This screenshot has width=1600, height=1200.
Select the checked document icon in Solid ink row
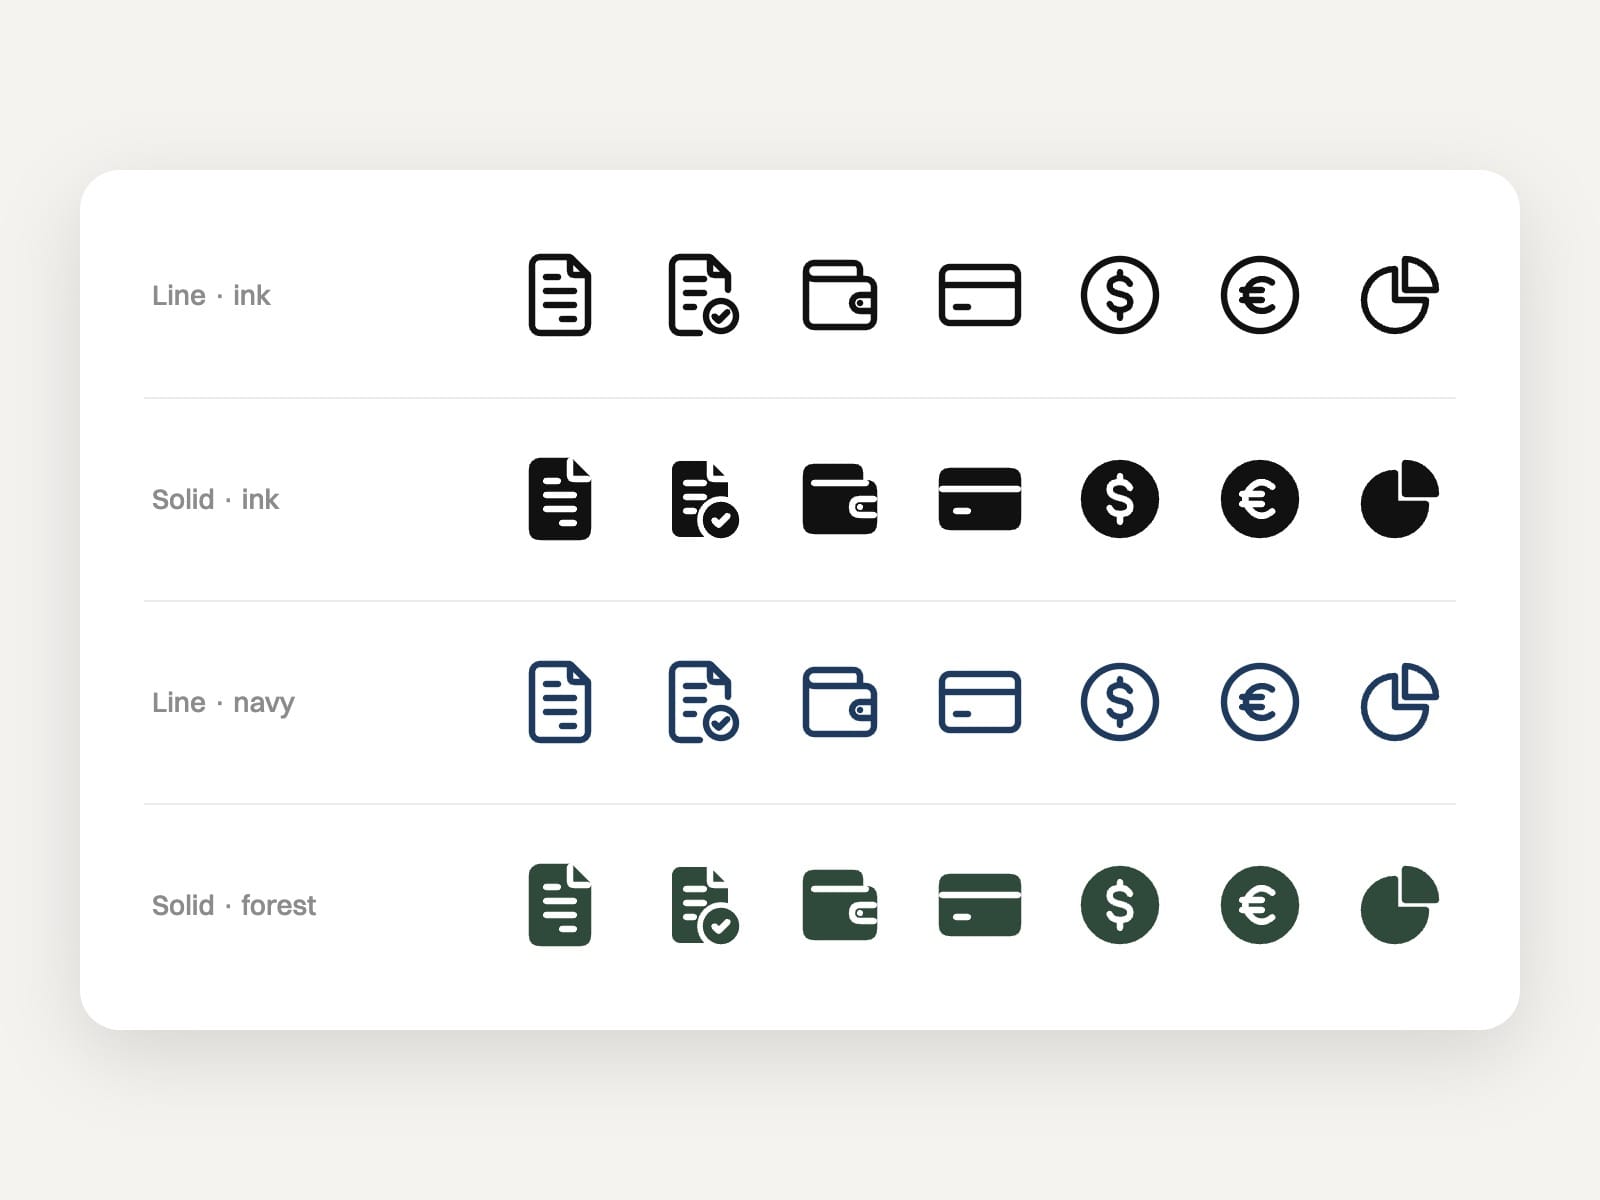point(705,499)
